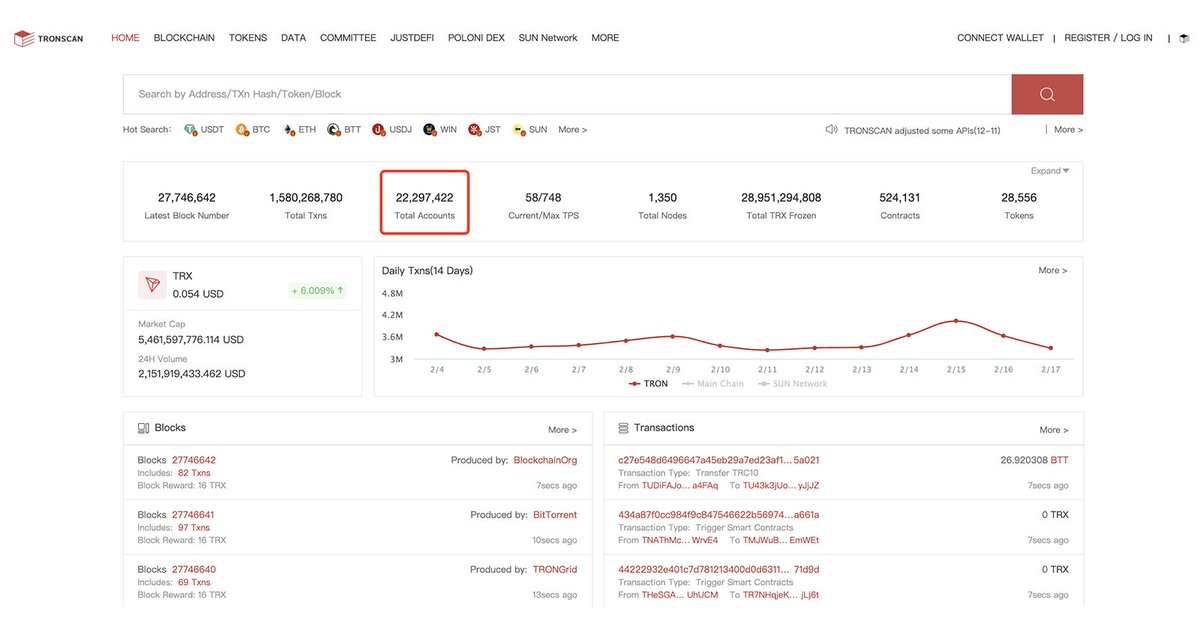This screenshot has height=627, width=1200.
Task: Open JUSTDEFI in the navigation
Action: pos(412,38)
